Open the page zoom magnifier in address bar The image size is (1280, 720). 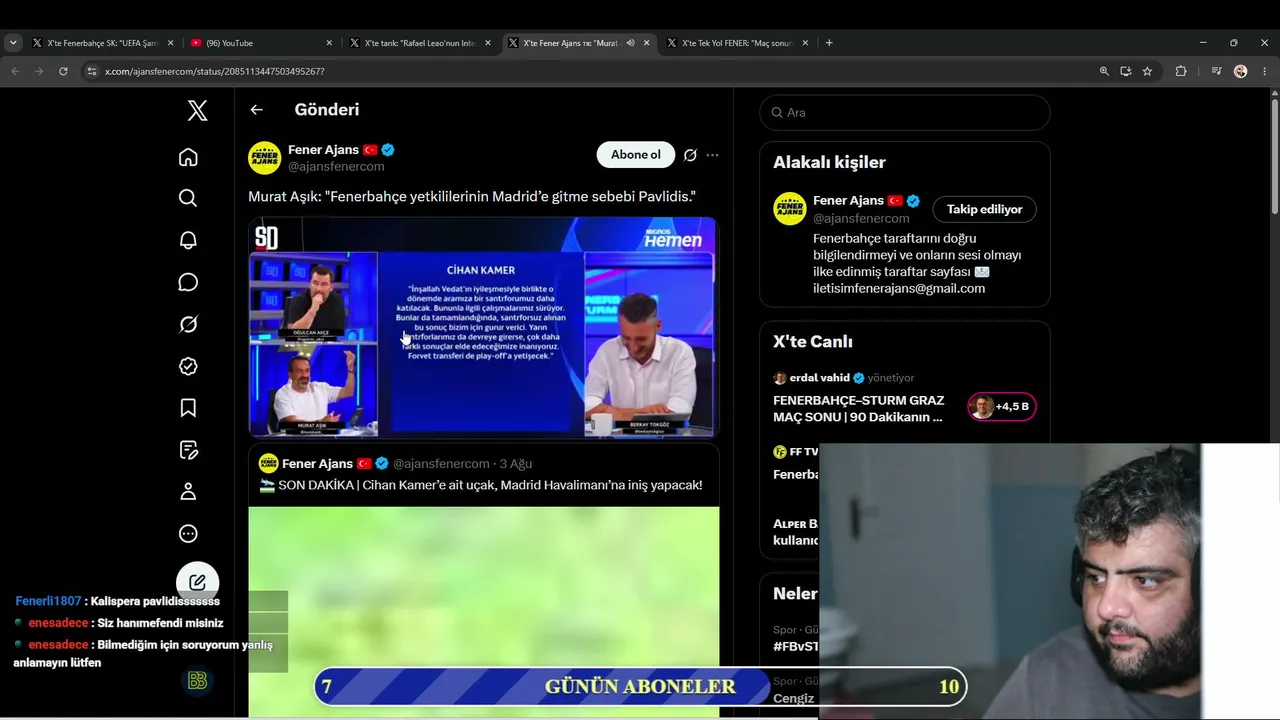(x=1104, y=71)
